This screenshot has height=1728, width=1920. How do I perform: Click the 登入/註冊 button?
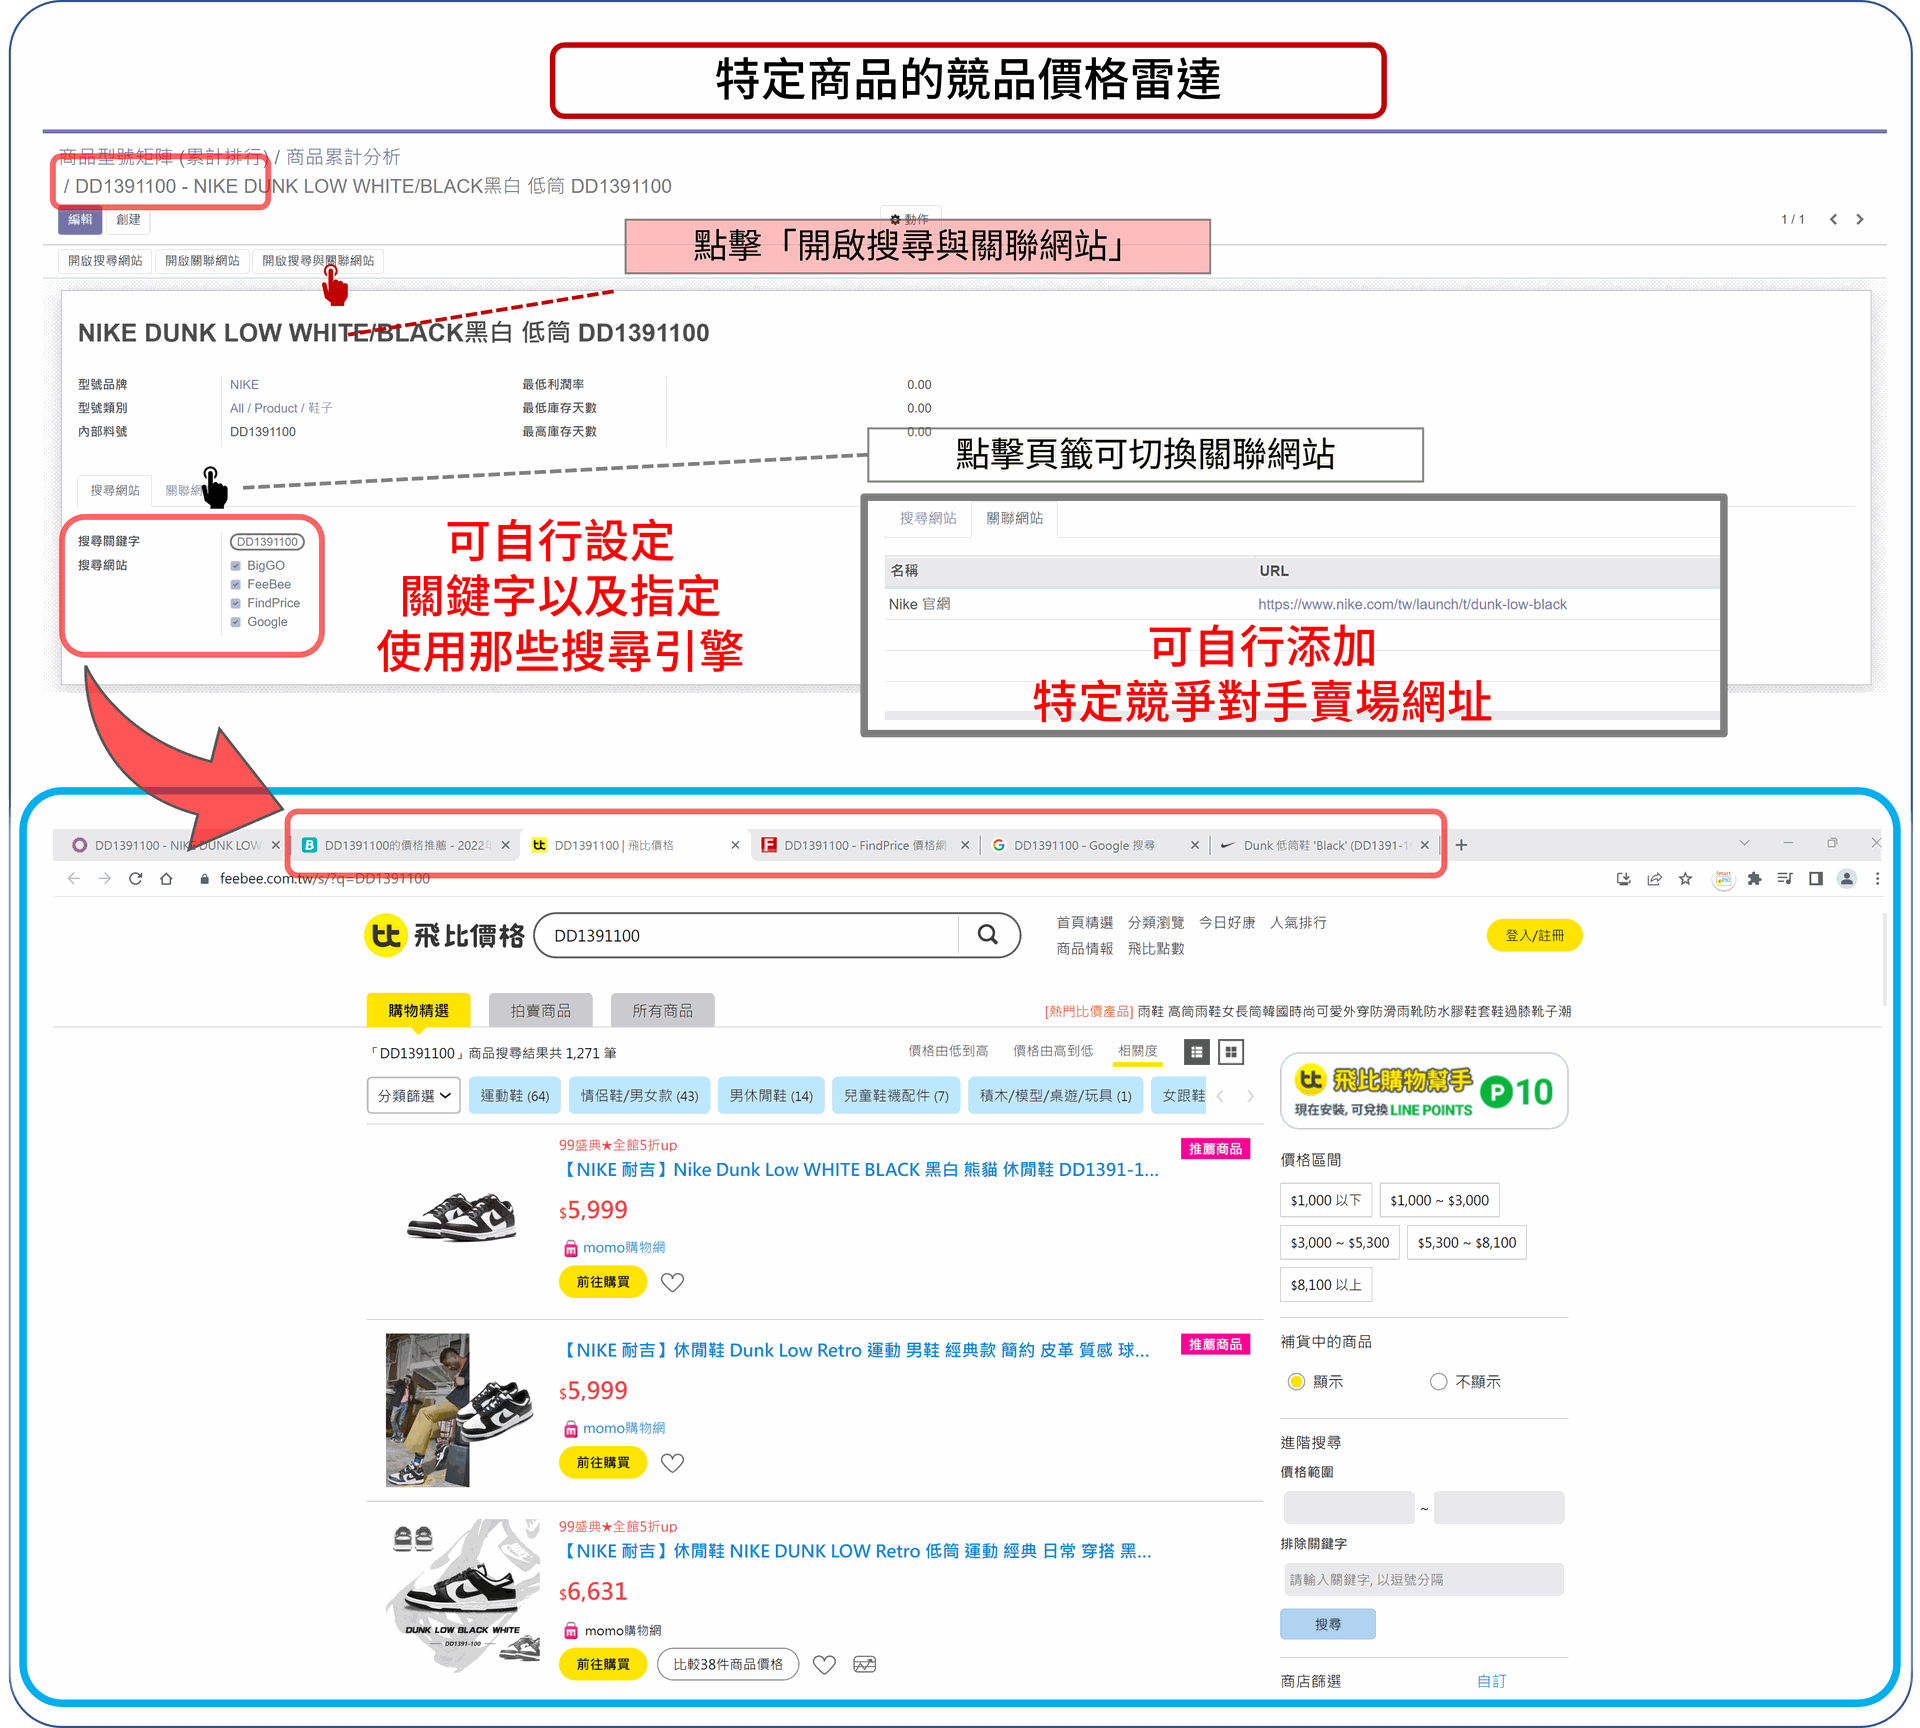pyautogui.click(x=1535, y=935)
